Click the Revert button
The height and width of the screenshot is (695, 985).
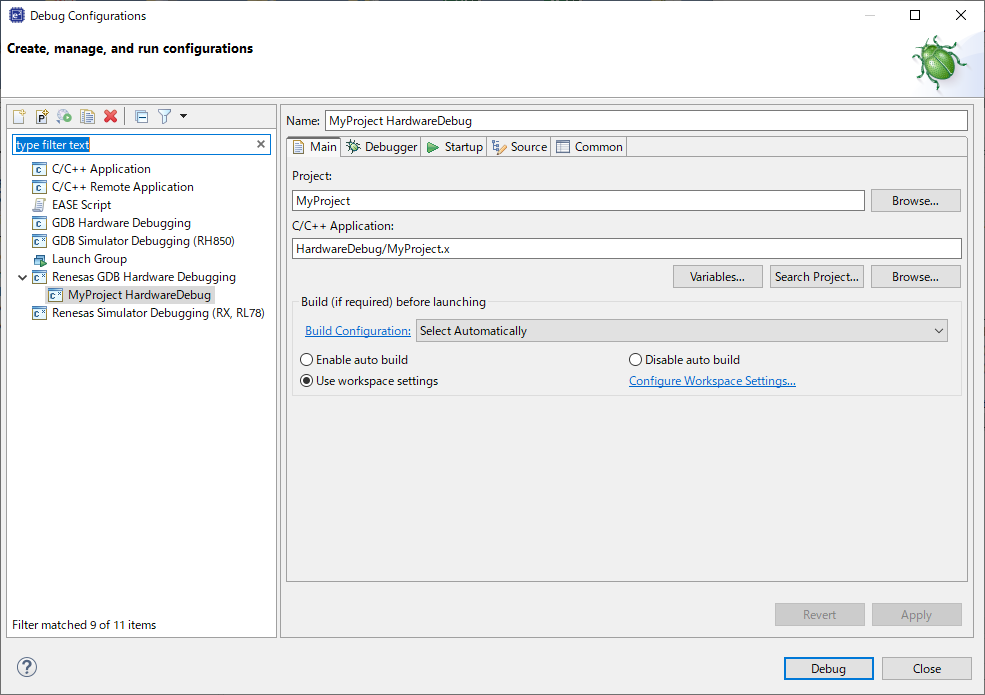tap(820, 615)
